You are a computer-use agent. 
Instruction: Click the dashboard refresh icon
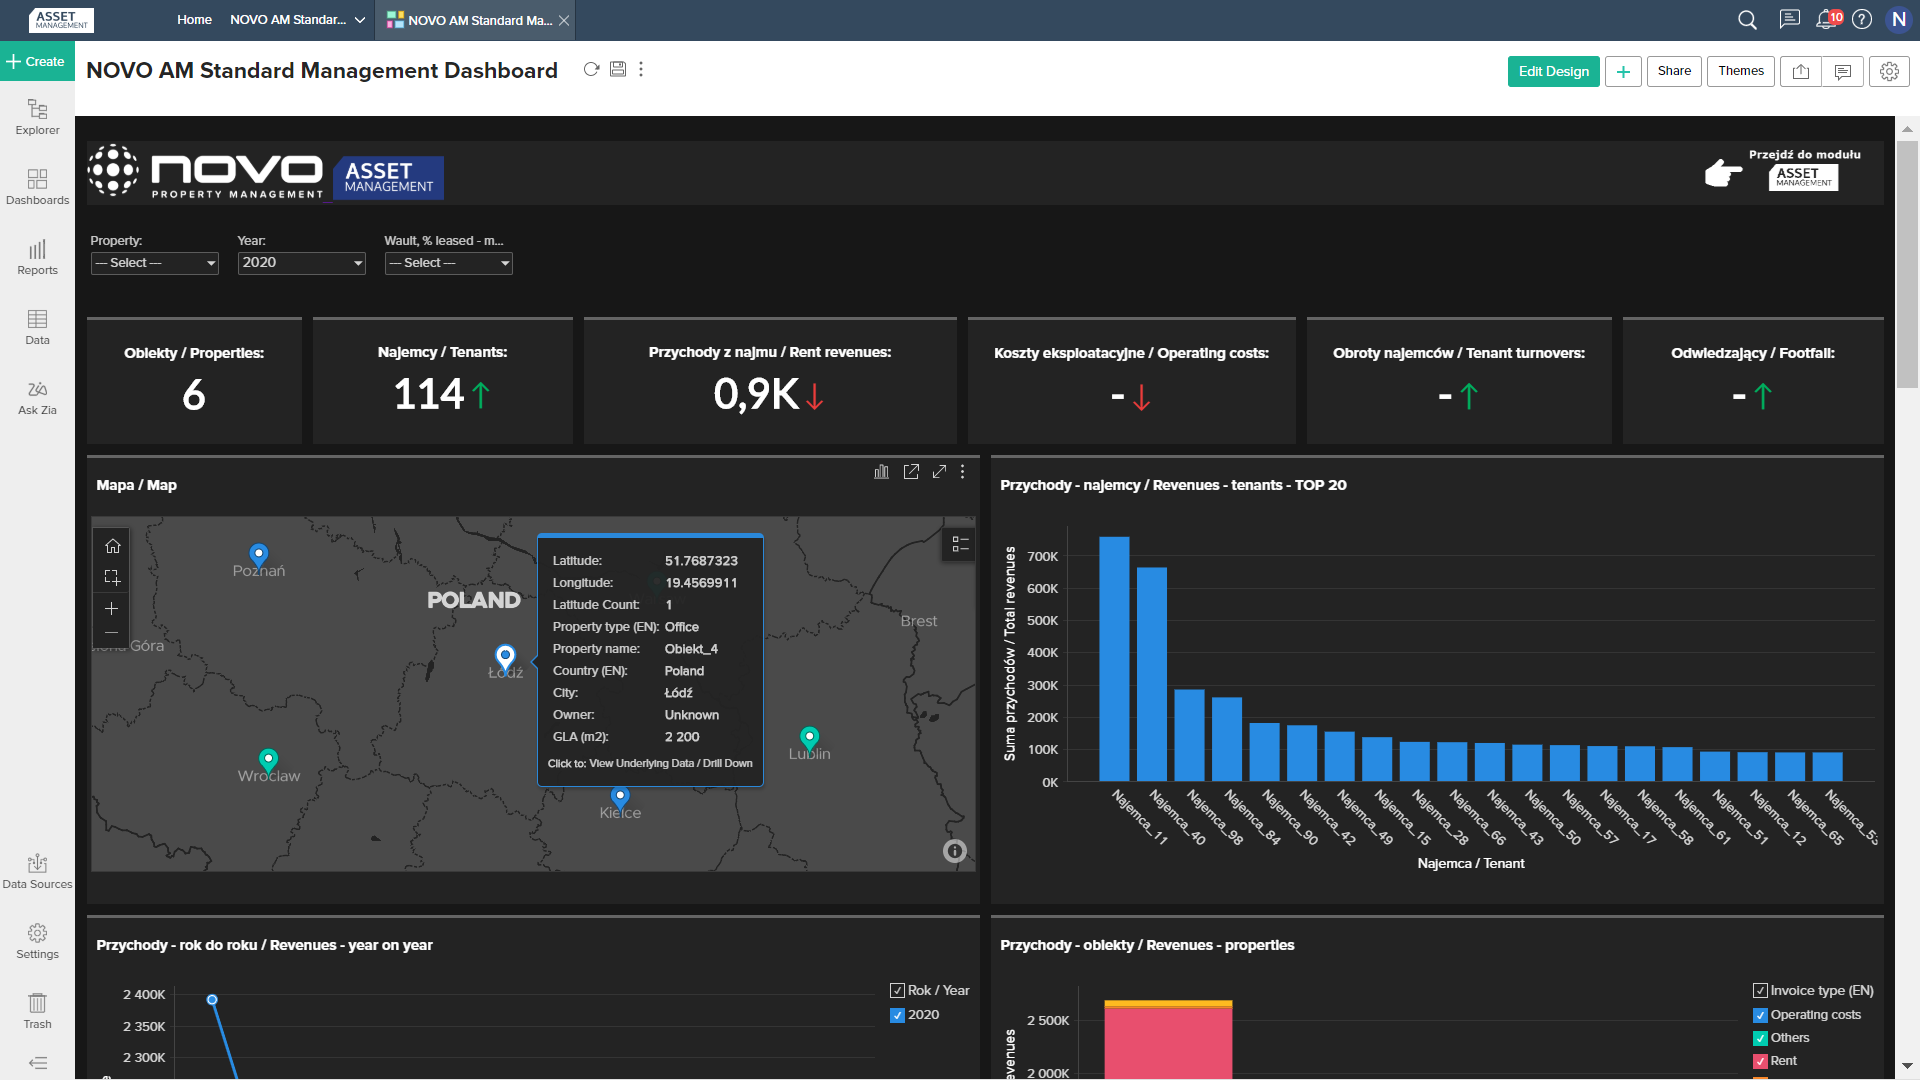[591, 69]
